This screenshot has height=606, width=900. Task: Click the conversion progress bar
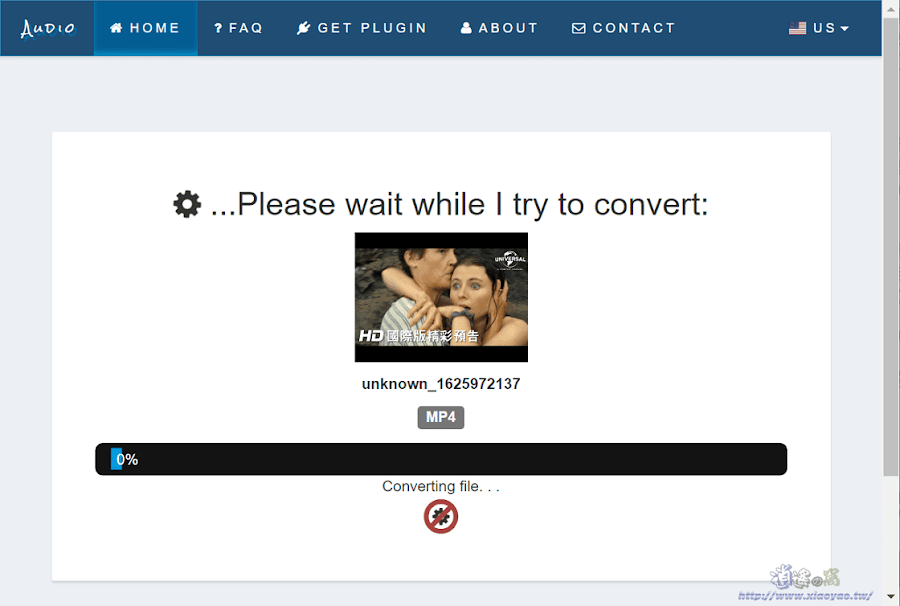(441, 459)
